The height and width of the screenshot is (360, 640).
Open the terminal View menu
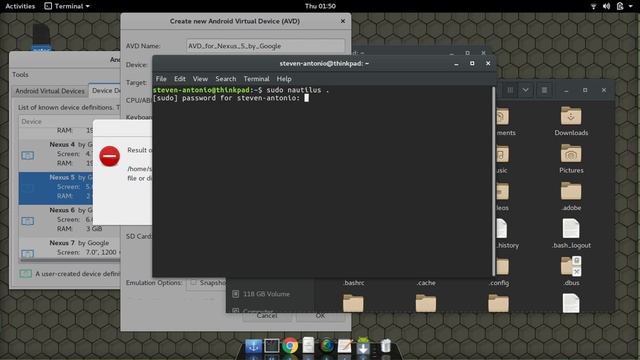(x=200, y=79)
